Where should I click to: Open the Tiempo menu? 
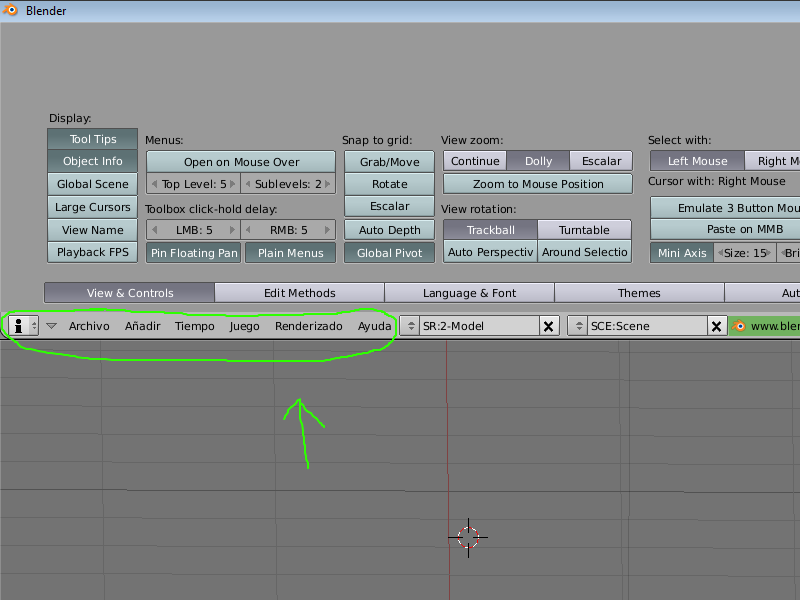pos(195,326)
